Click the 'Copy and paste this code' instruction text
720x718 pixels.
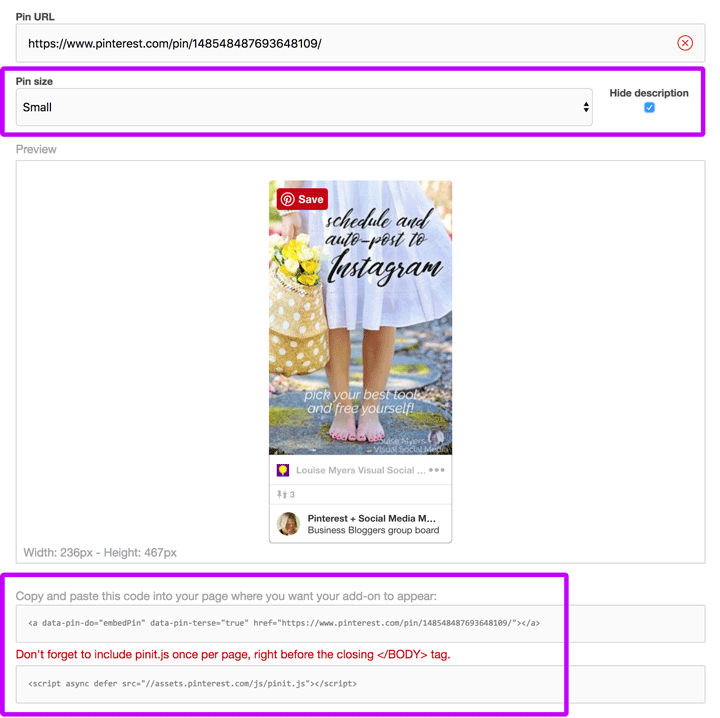tap(226, 596)
